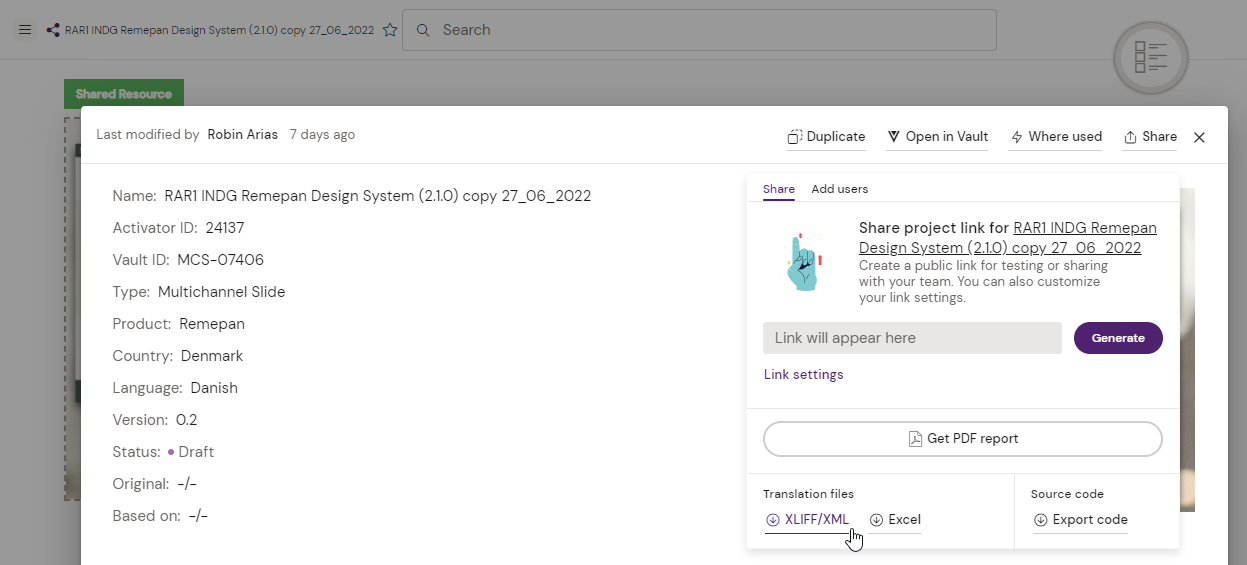Open the hamburger menu
Viewport: 1247px width, 565px height.
(25, 30)
